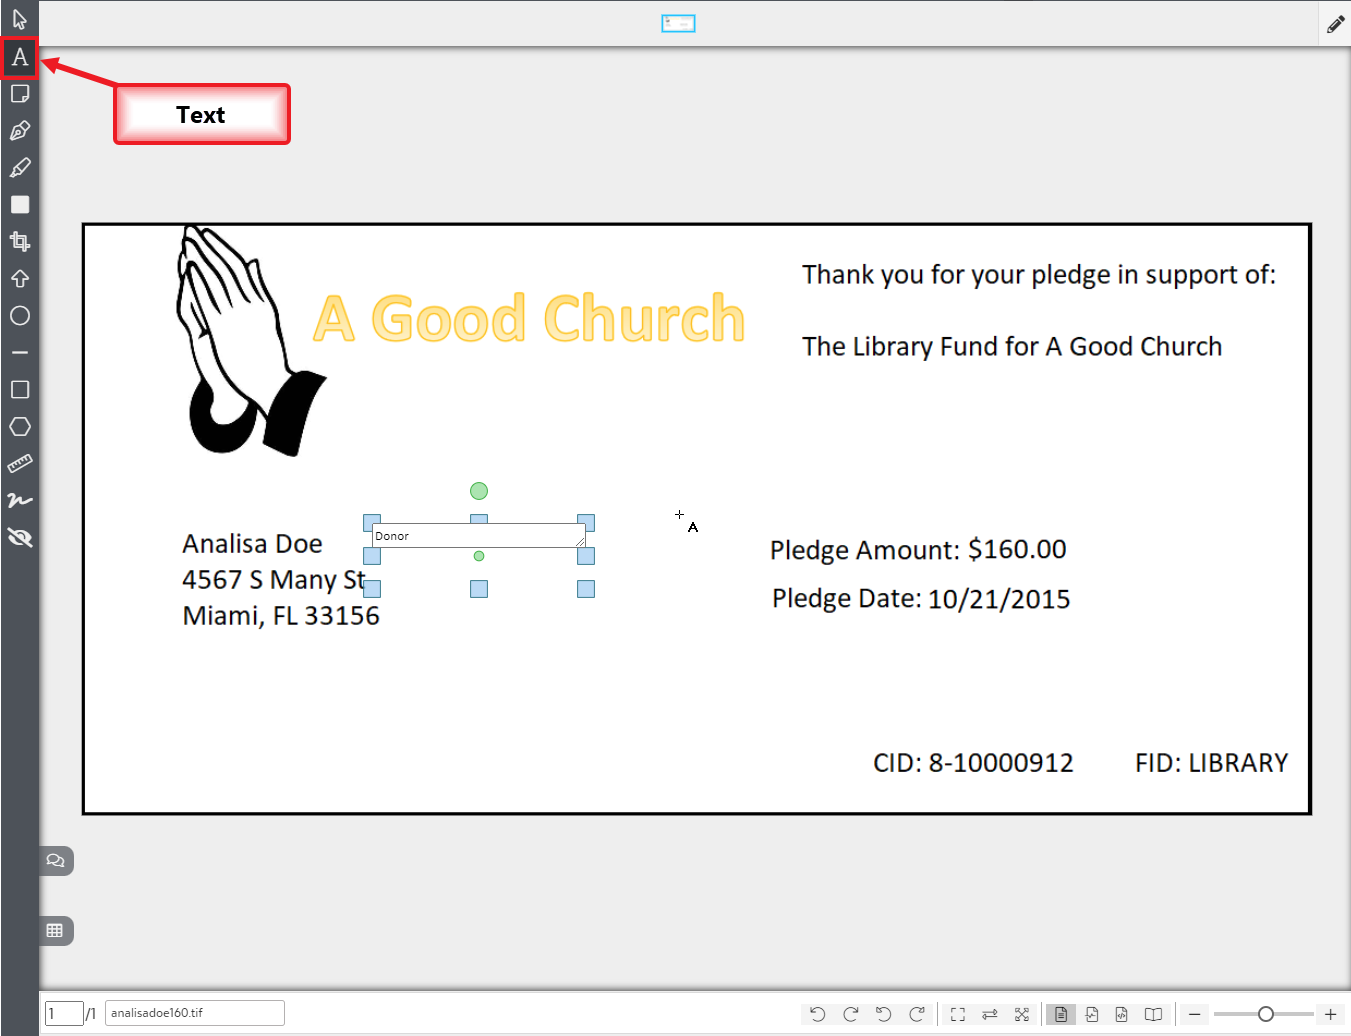The image size is (1351, 1036).
Task: Open the comments panel
Action: [56, 861]
